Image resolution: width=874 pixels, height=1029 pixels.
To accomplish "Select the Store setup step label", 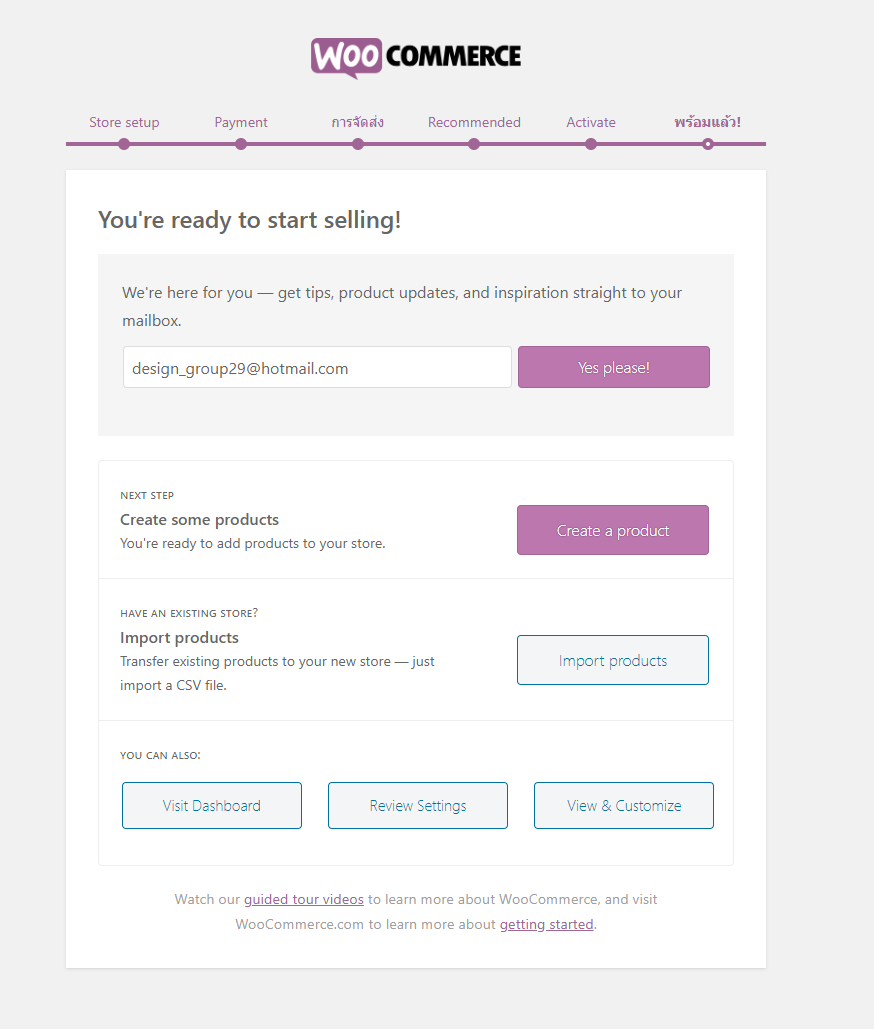I will pos(124,122).
